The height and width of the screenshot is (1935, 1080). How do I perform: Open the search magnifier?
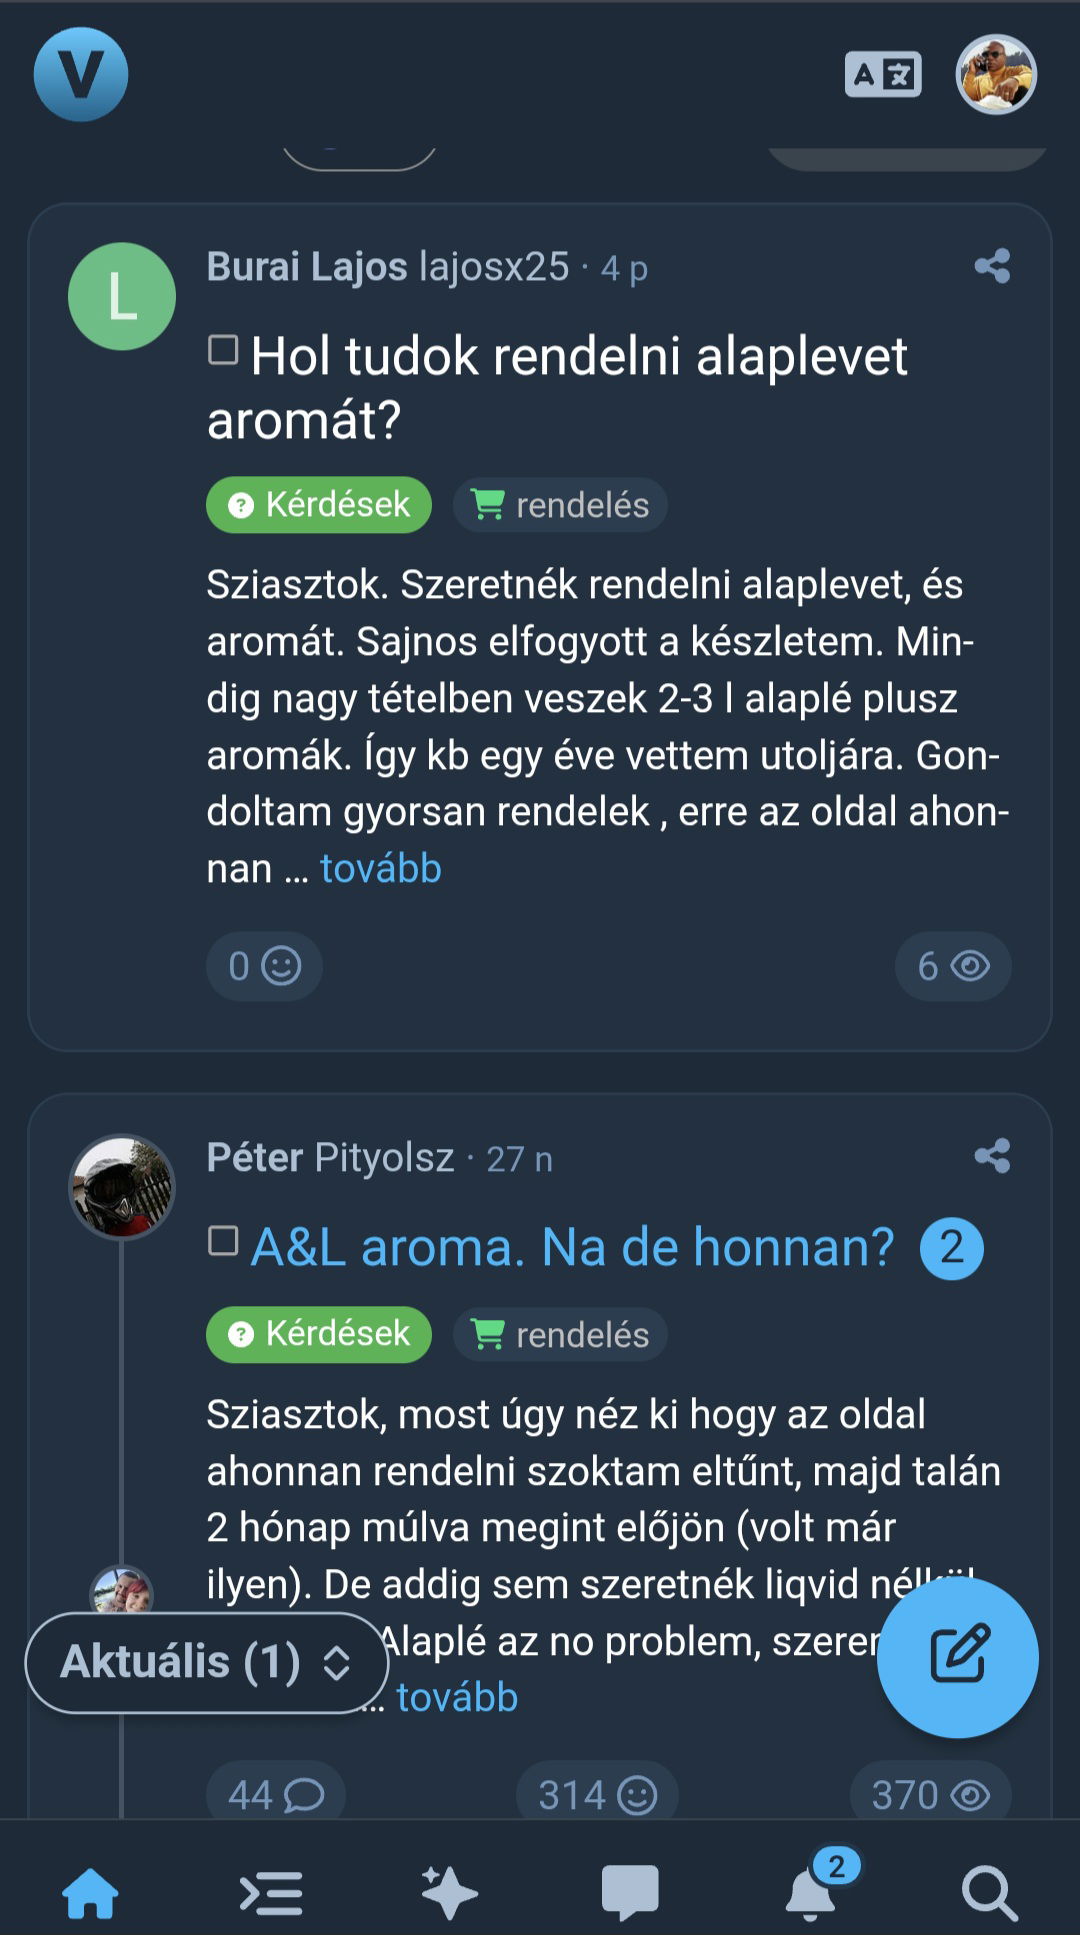pos(989,1893)
